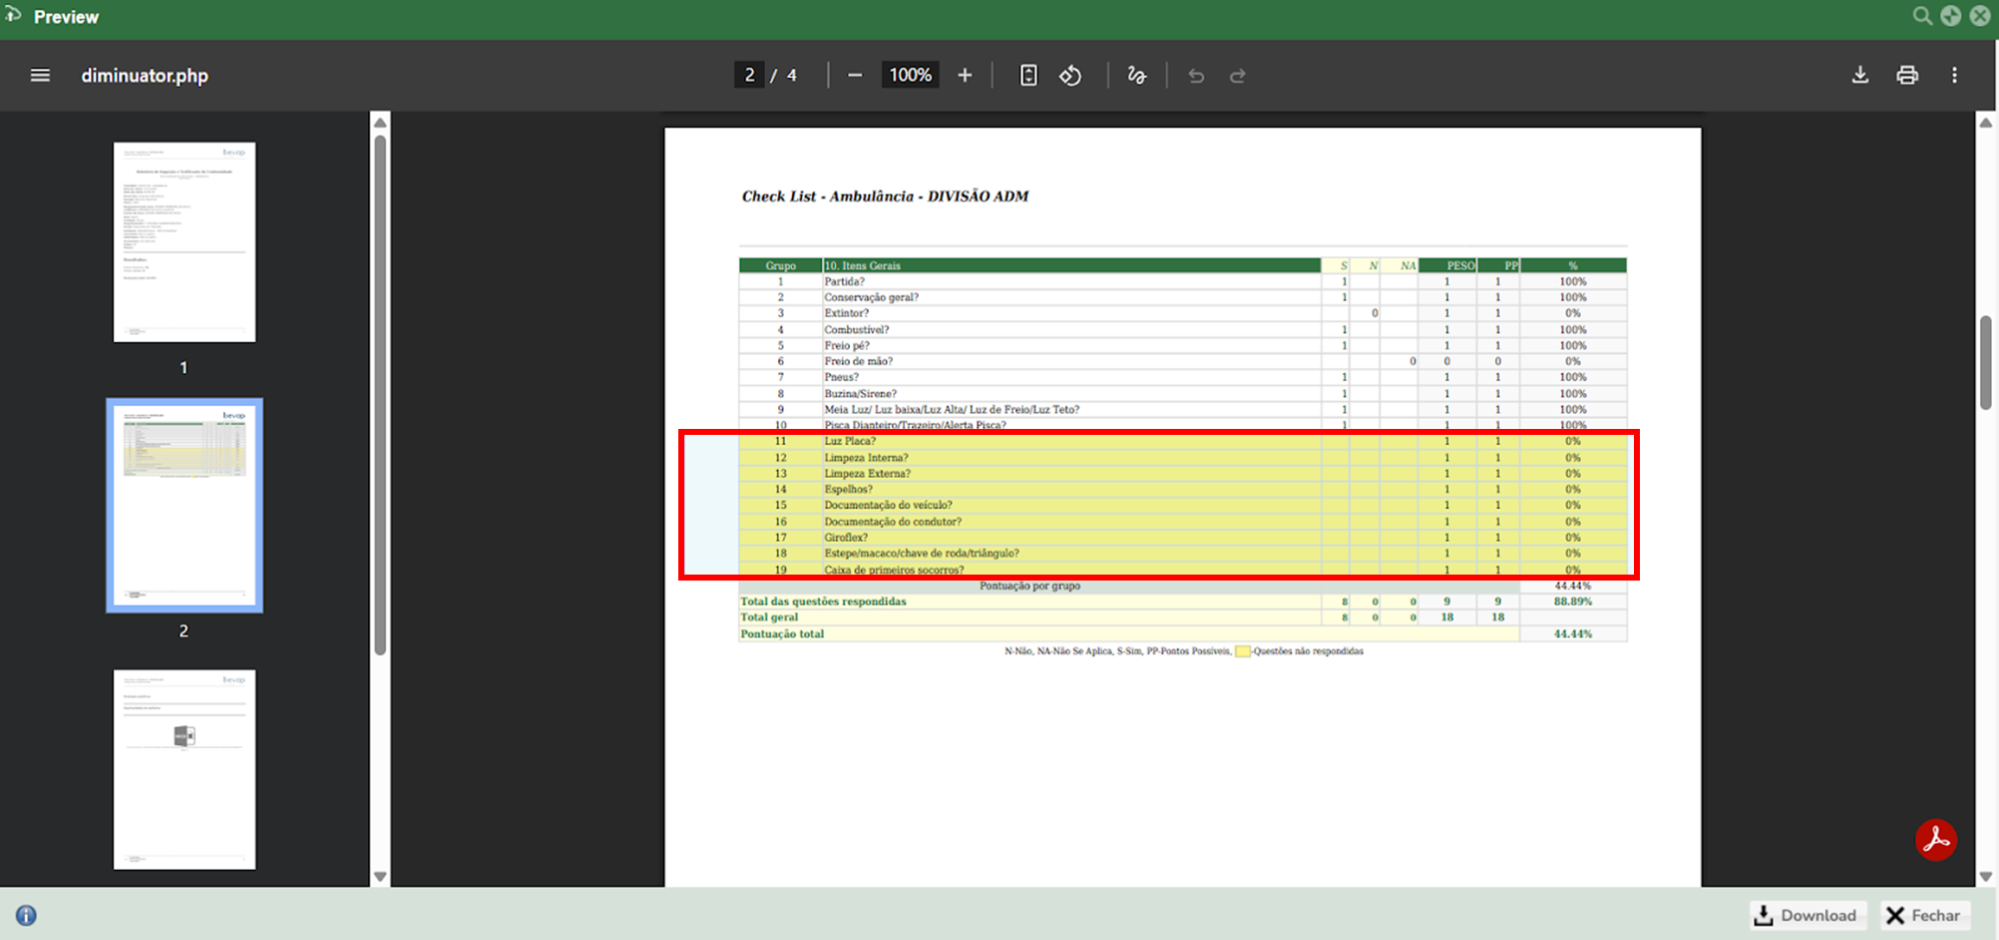
Task: Select the page 3 thumbnail
Action: 184,769
